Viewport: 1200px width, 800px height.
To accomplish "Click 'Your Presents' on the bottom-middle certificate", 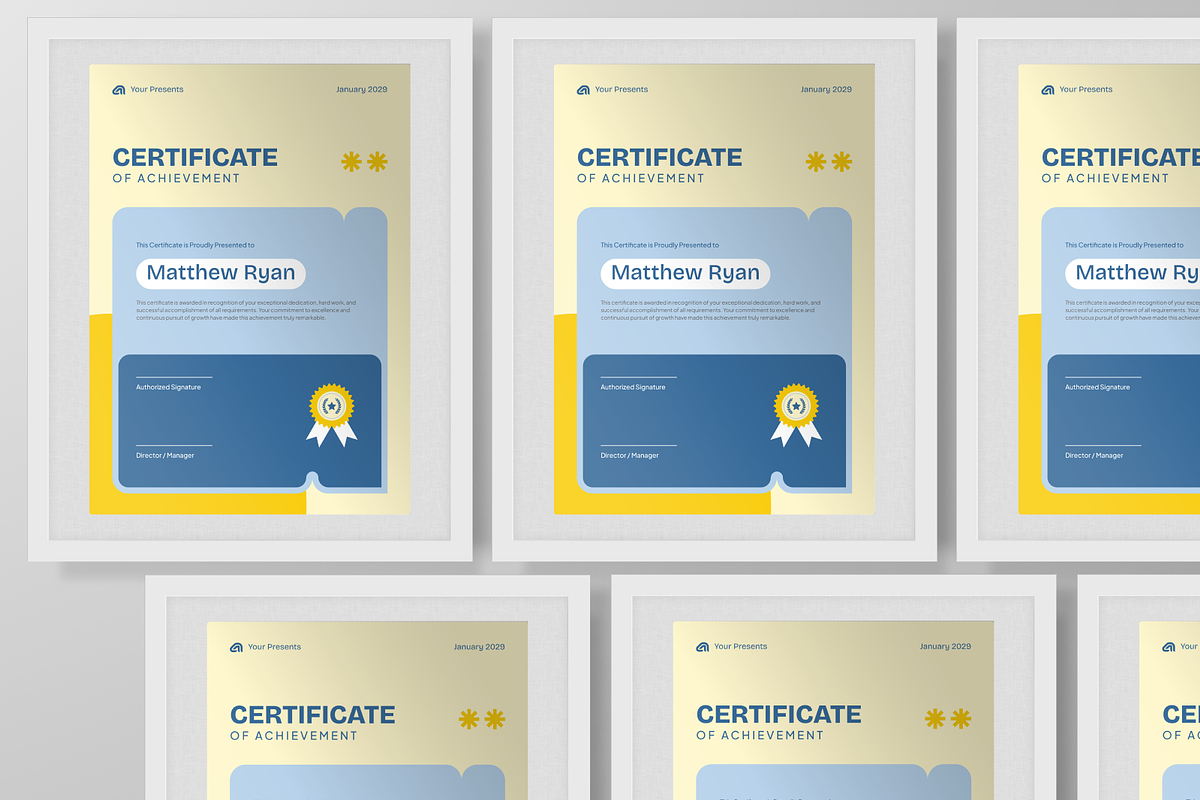I will tap(741, 647).
